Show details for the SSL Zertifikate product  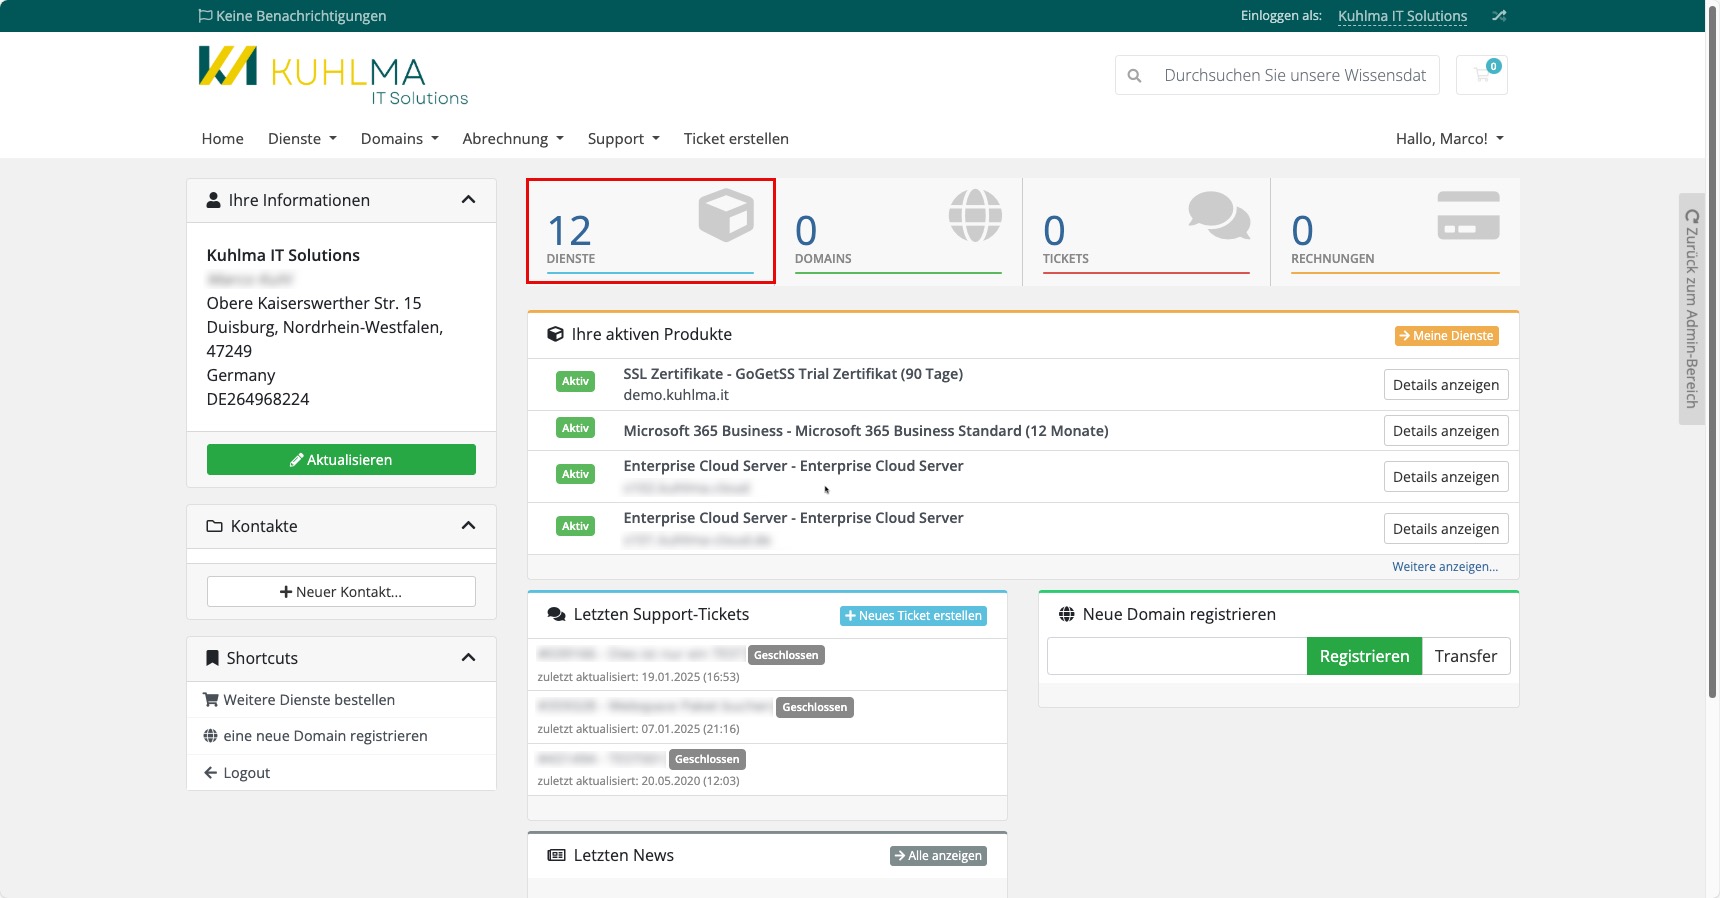(x=1446, y=385)
